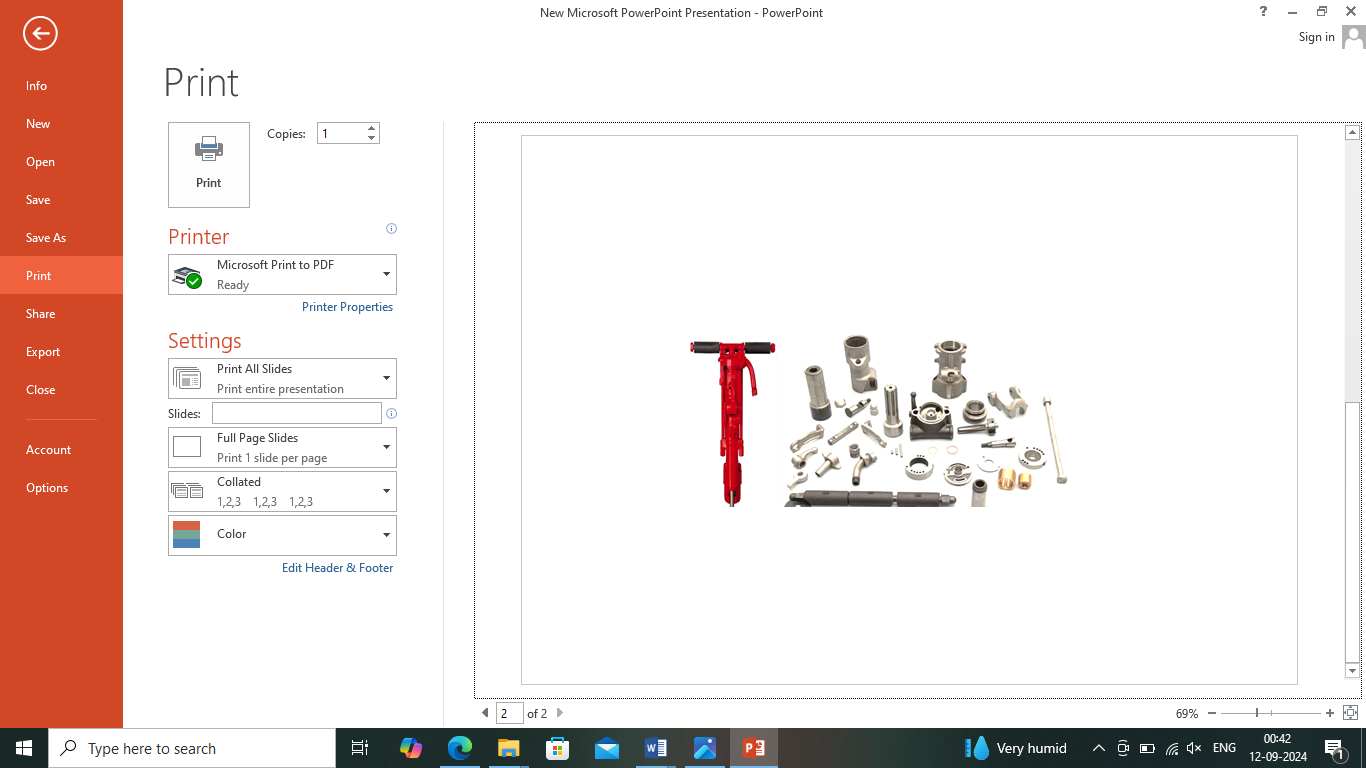Screen dimensions: 1366x768
Task: Open the Save As menu item
Action: (x=46, y=238)
